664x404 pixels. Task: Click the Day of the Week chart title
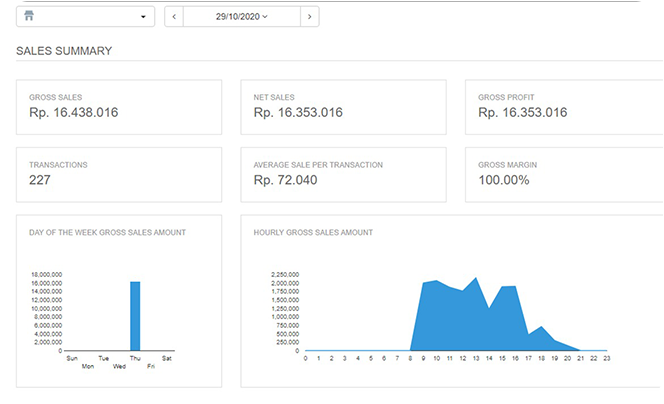[x=107, y=232]
